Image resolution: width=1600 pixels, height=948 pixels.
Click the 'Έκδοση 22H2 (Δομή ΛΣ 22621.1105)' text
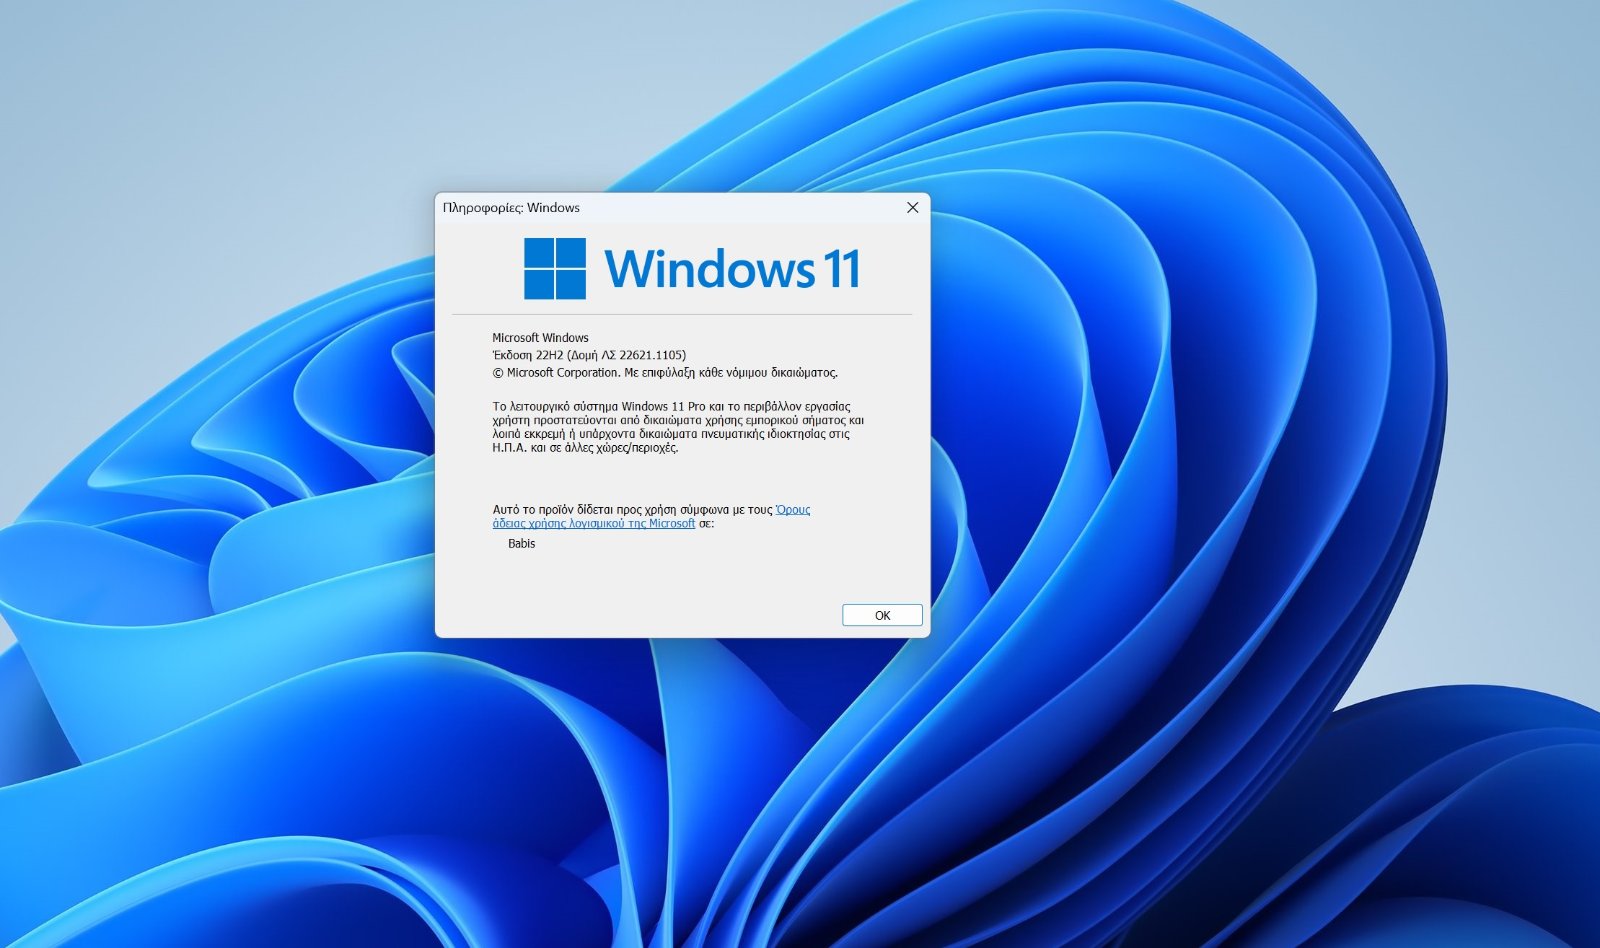coord(589,355)
